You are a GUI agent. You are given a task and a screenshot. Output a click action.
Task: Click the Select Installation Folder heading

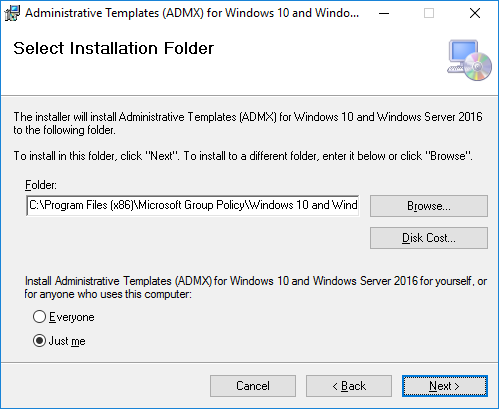point(113,48)
